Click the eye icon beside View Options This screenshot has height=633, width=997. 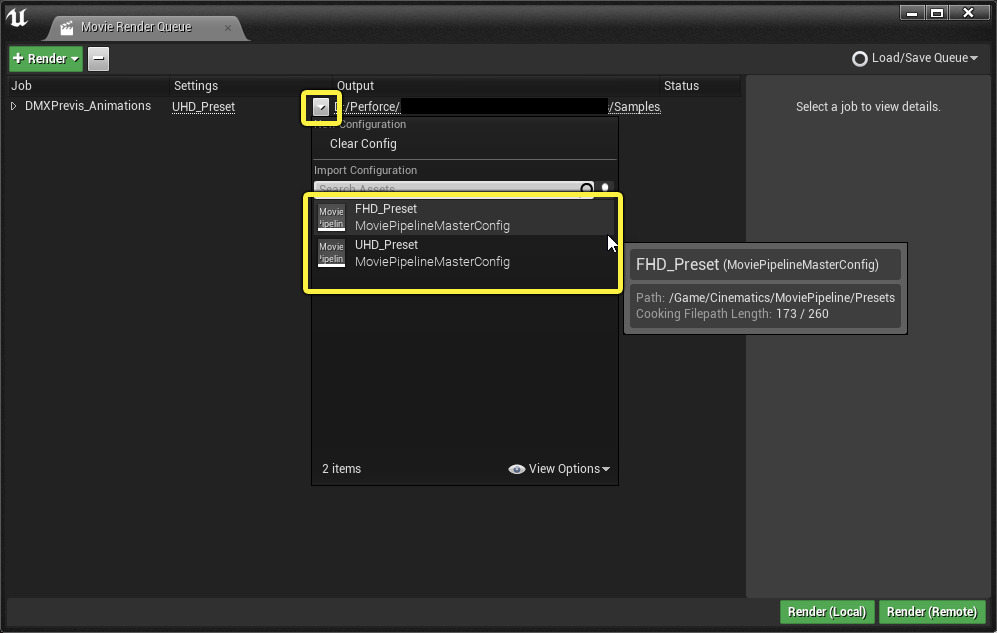(516, 468)
